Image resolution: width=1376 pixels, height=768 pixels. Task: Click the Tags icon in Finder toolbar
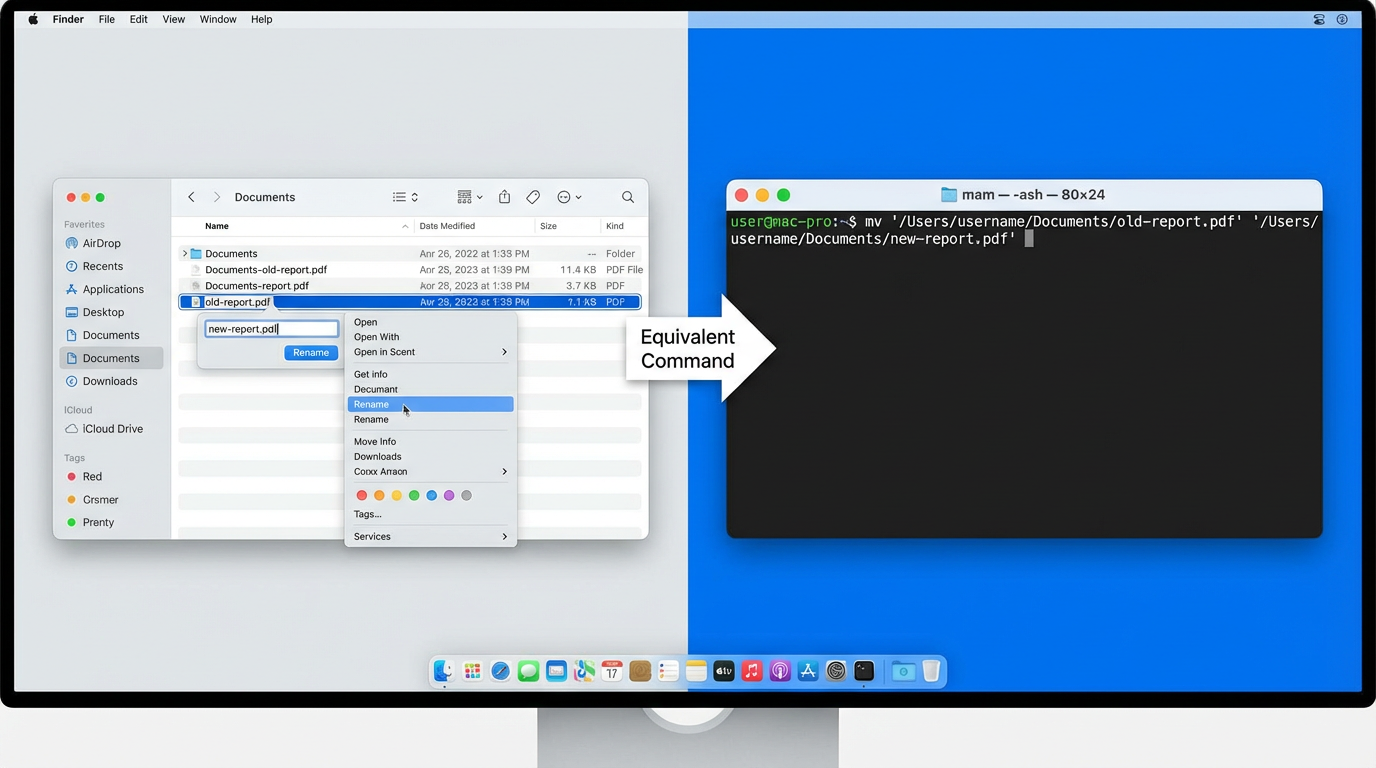(533, 197)
